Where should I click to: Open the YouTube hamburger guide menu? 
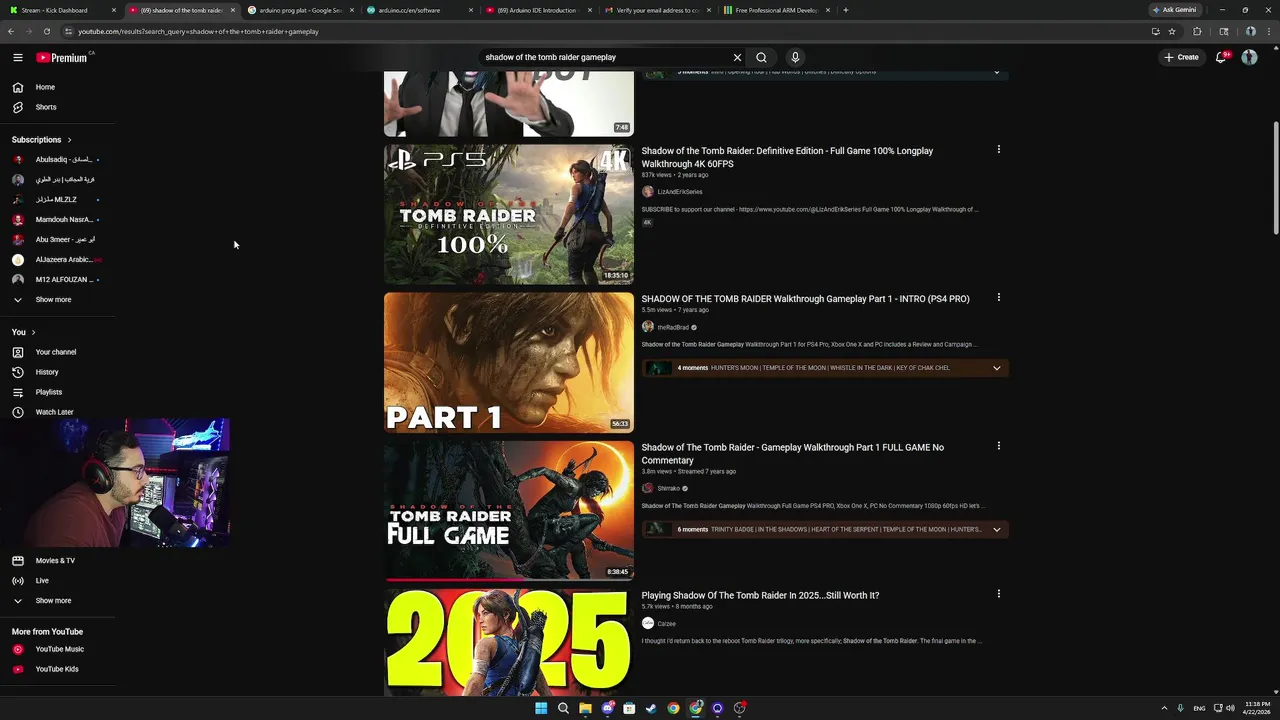[17, 58]
